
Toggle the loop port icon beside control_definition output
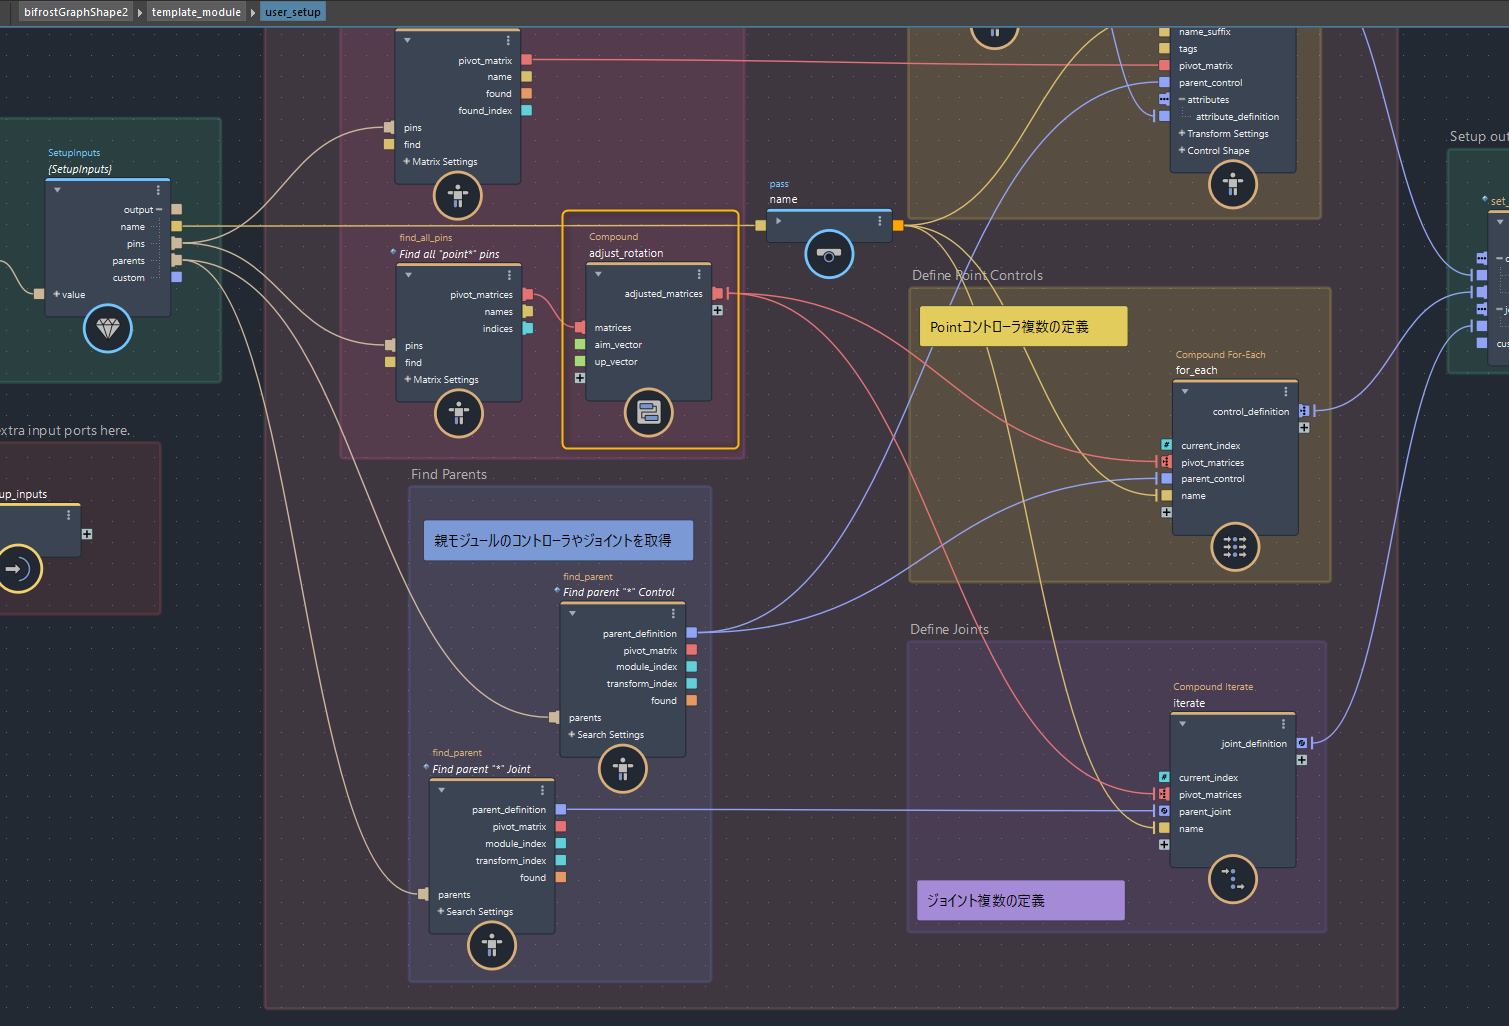tap(1304, 410)
